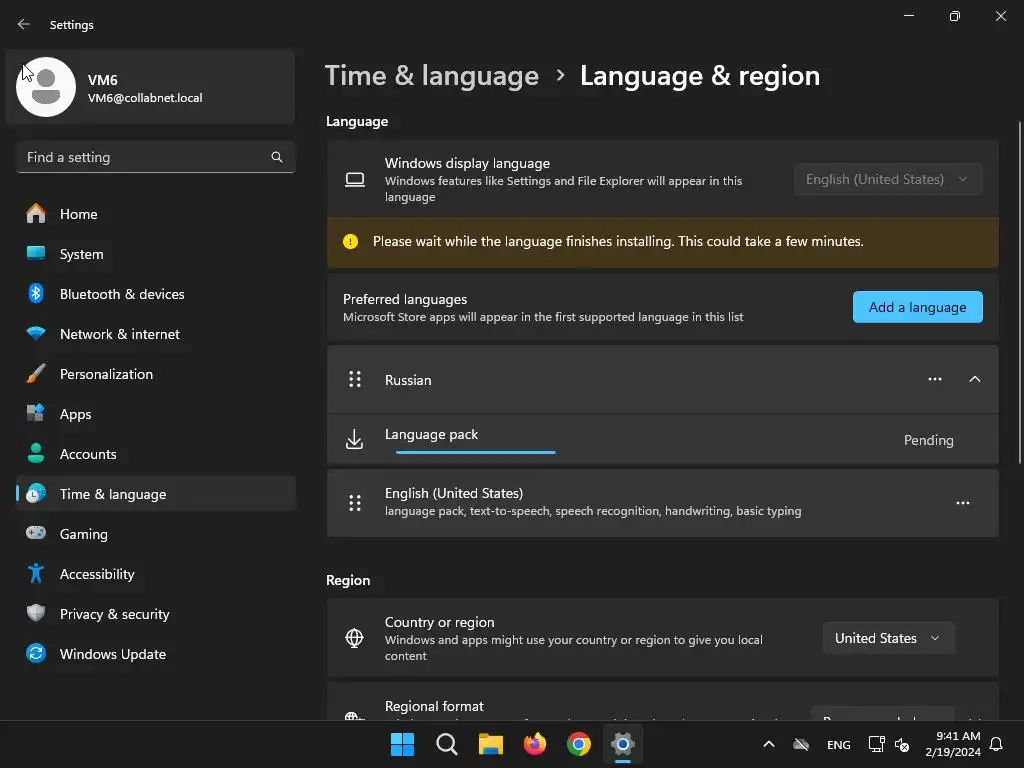The image size is (1024, 768).
Task: Go back using the Settings back arrow
Action: point(24,24)
